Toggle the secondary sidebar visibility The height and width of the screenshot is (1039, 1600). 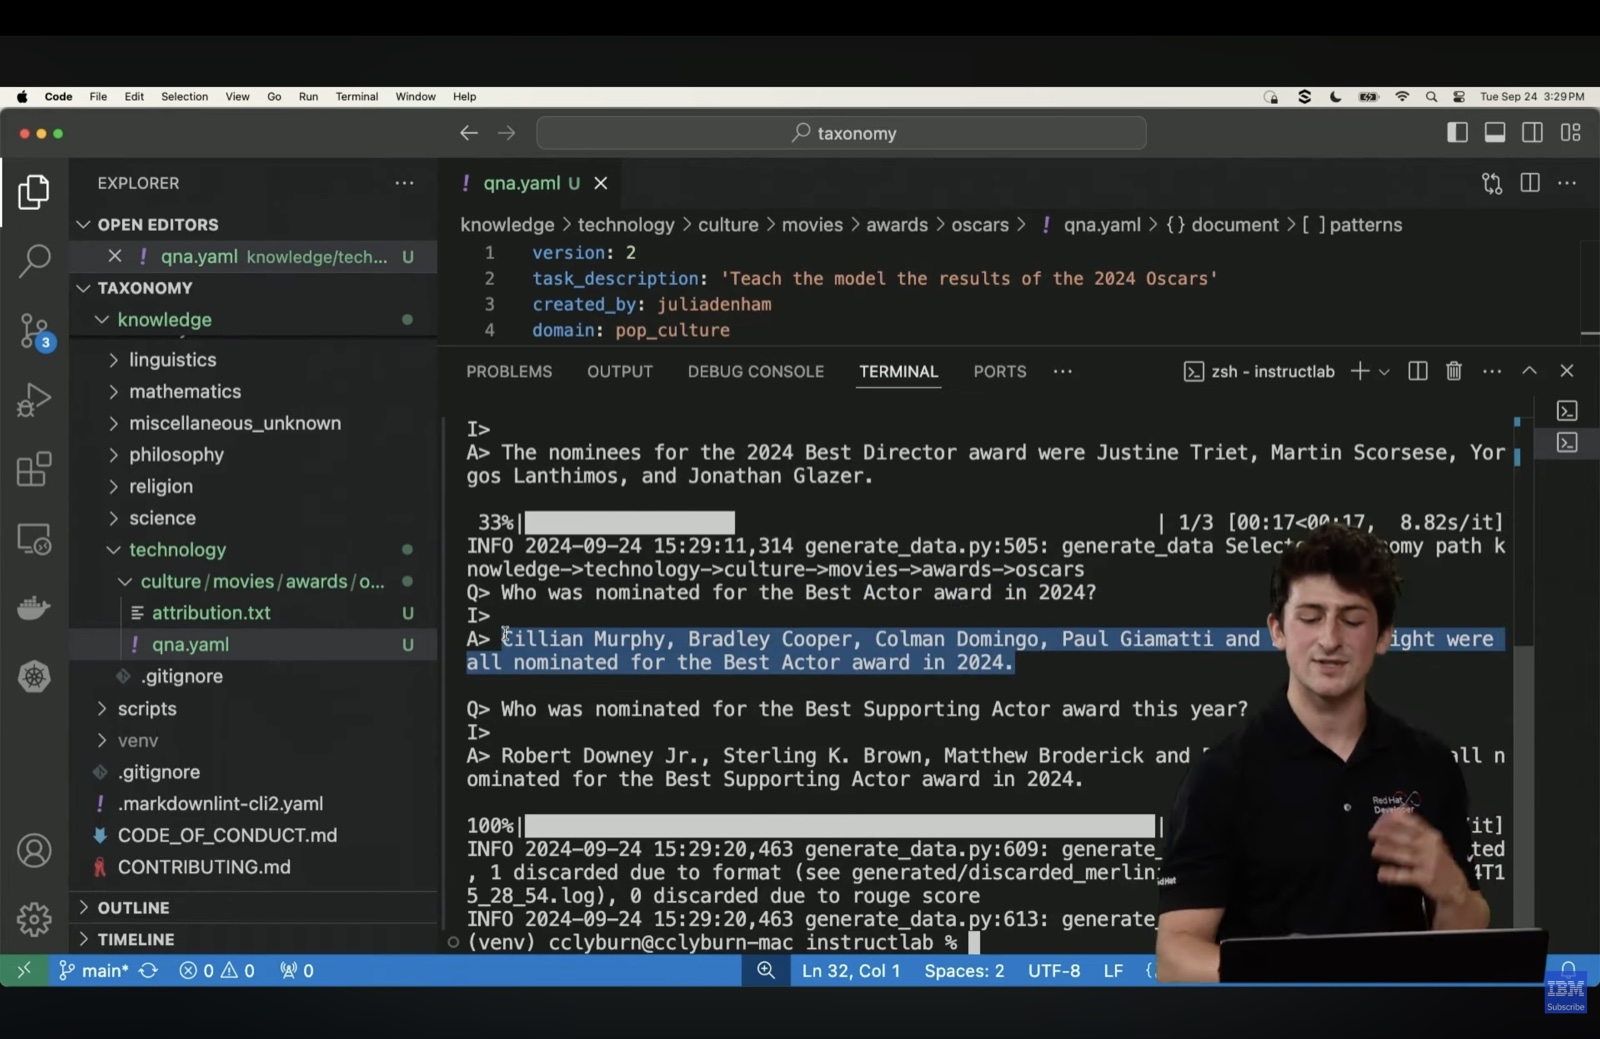(1532, 133)
